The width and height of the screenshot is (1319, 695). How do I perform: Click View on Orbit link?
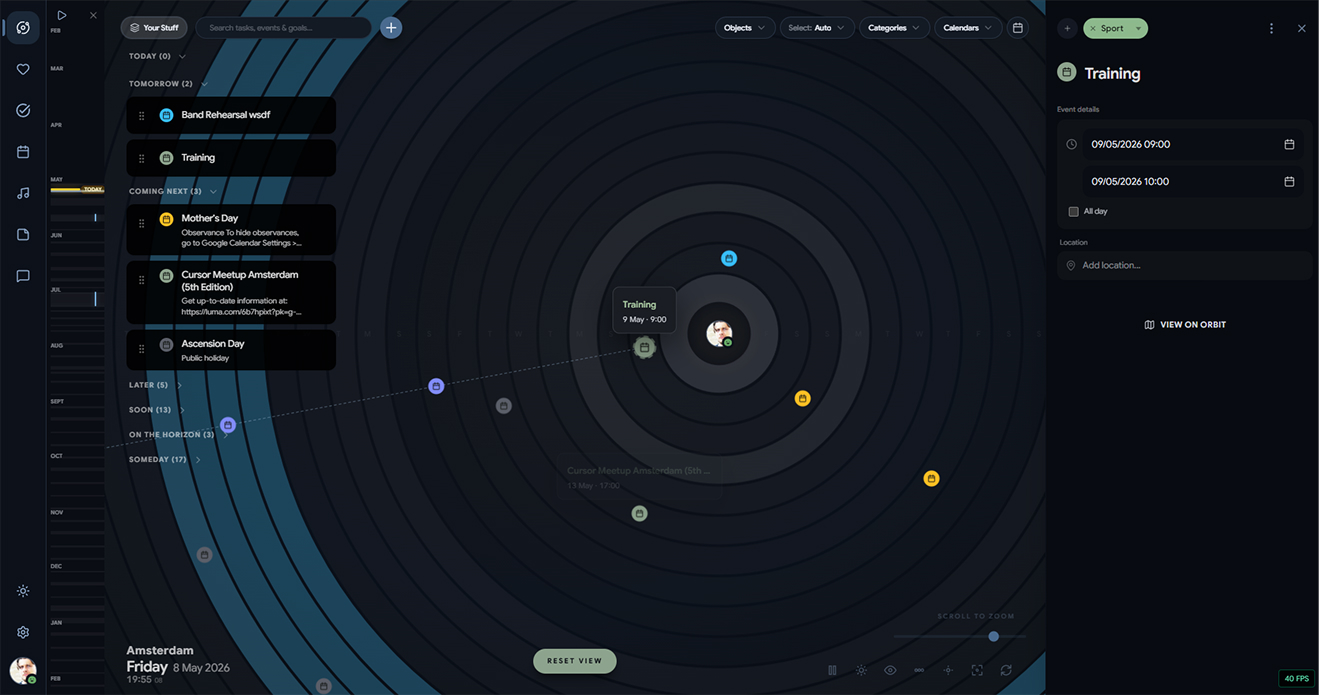(x=1185, y=325)
